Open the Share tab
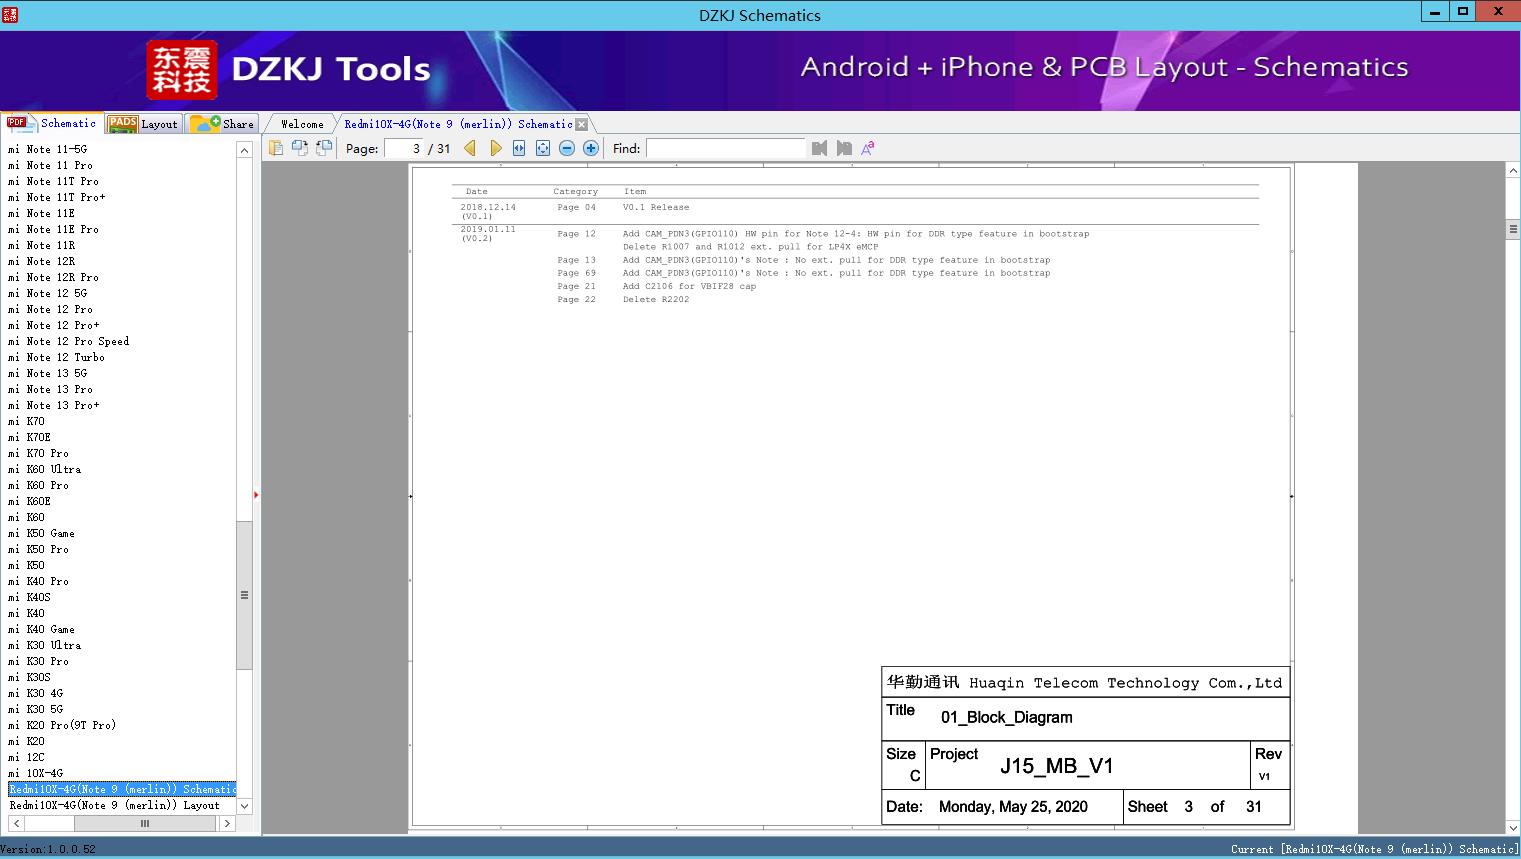This screenshot has height=859, width=1521. pyautogui.click(x=222, y=124)
